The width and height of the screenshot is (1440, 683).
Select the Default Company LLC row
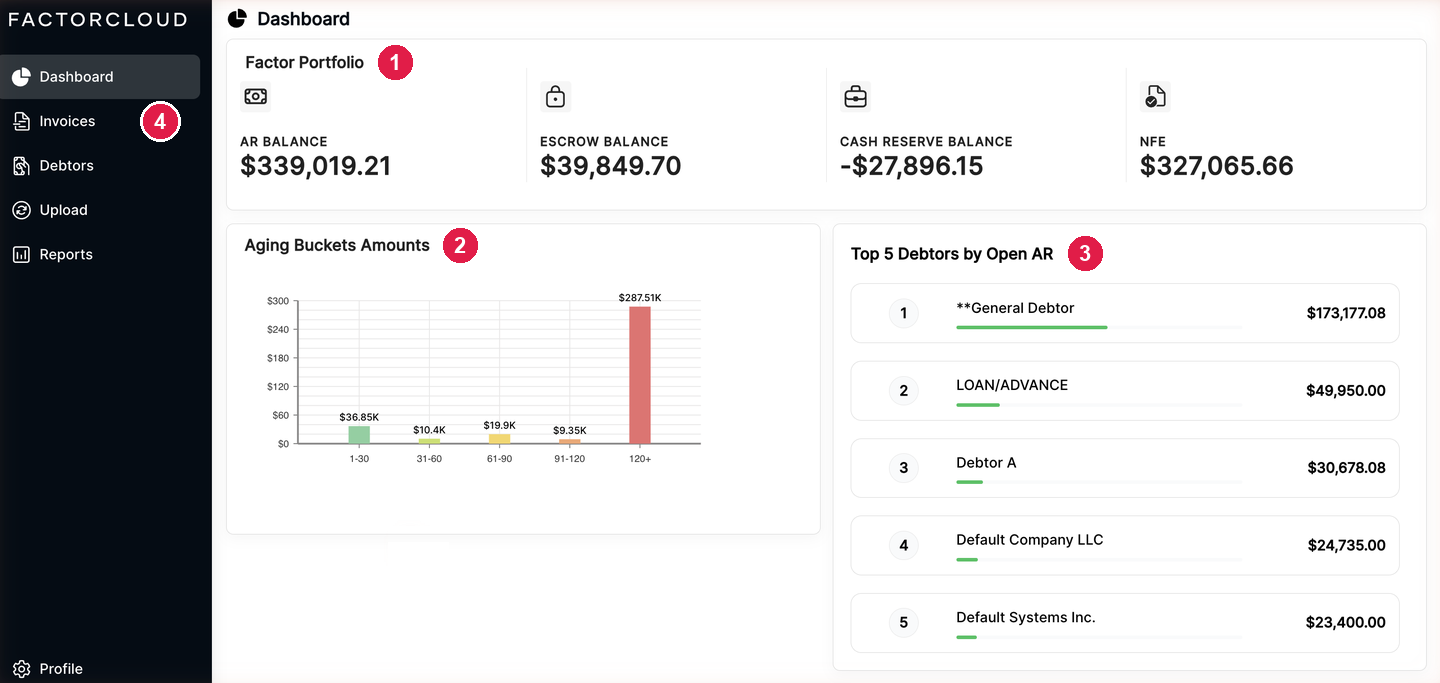(x=1125, y=545)
